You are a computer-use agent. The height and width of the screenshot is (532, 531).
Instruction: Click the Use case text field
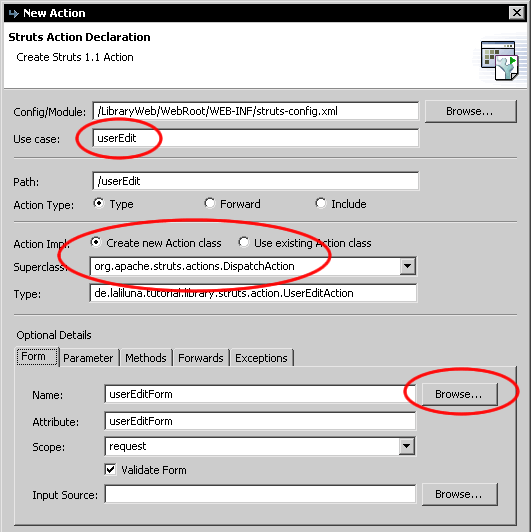pyautogui.click(x=255, y=138)
